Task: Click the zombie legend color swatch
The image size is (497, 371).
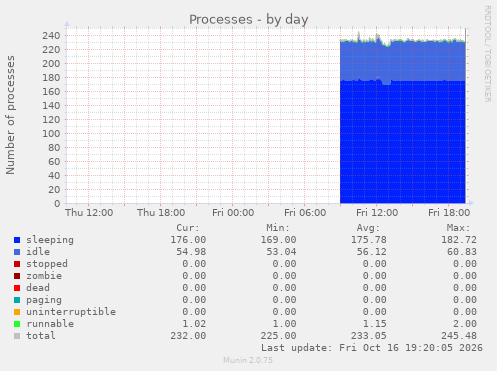Action: pos(17,276)
